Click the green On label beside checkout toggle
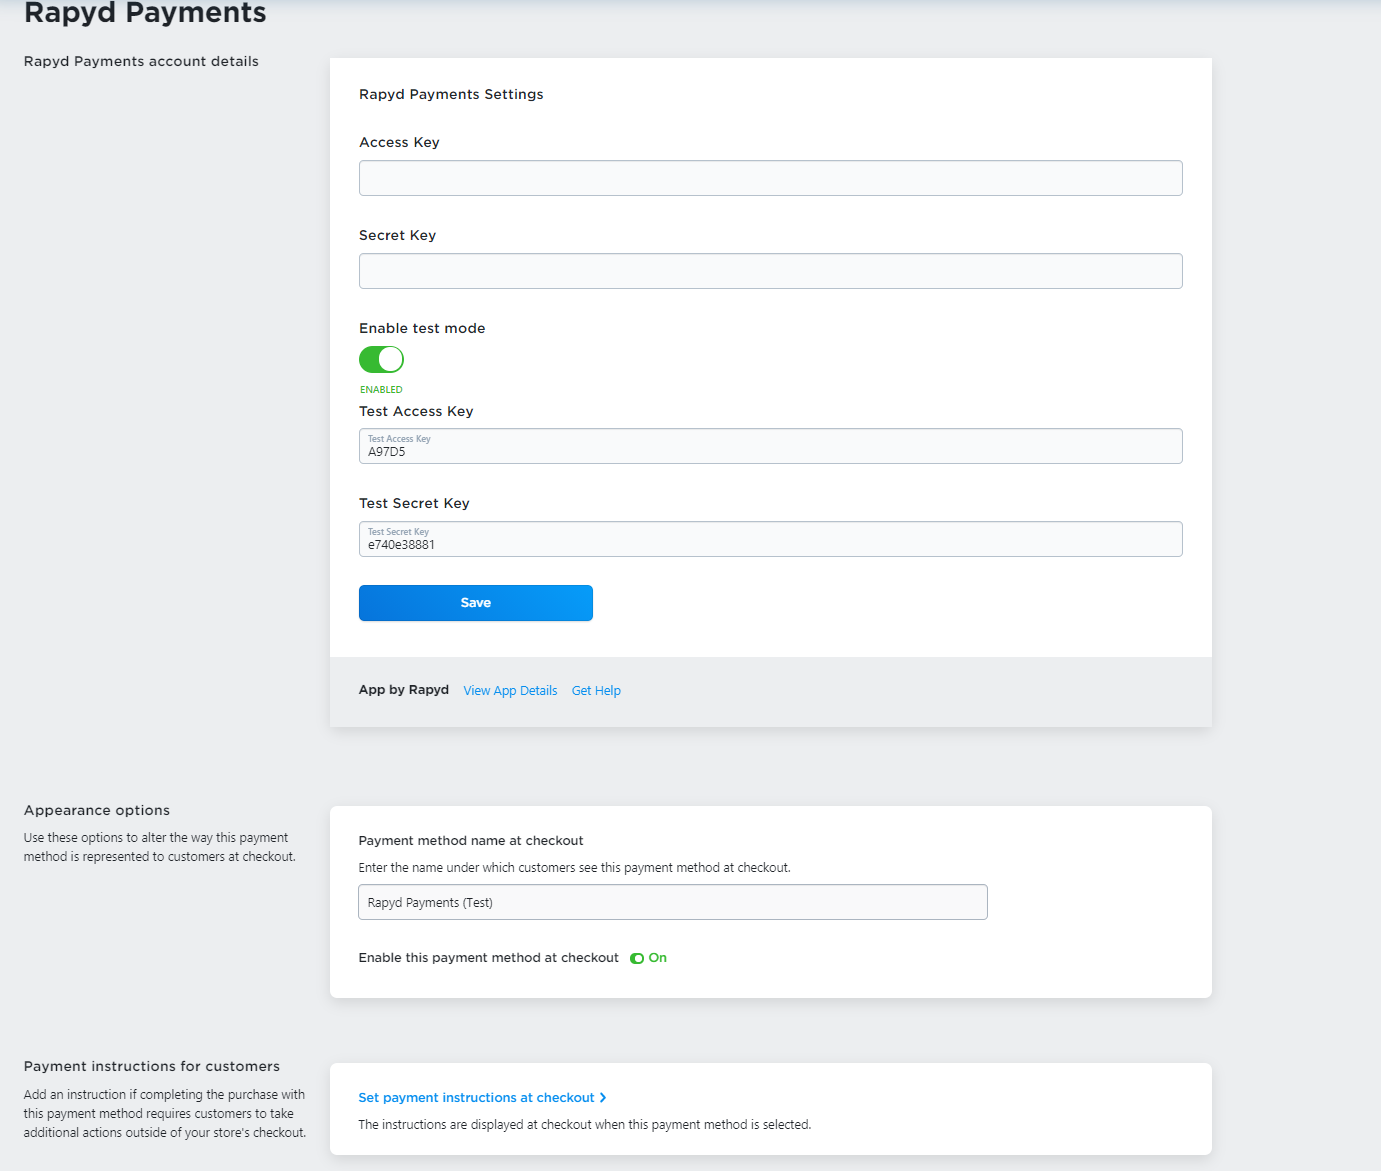The image size is (1381, 1171). coord(658,958)
